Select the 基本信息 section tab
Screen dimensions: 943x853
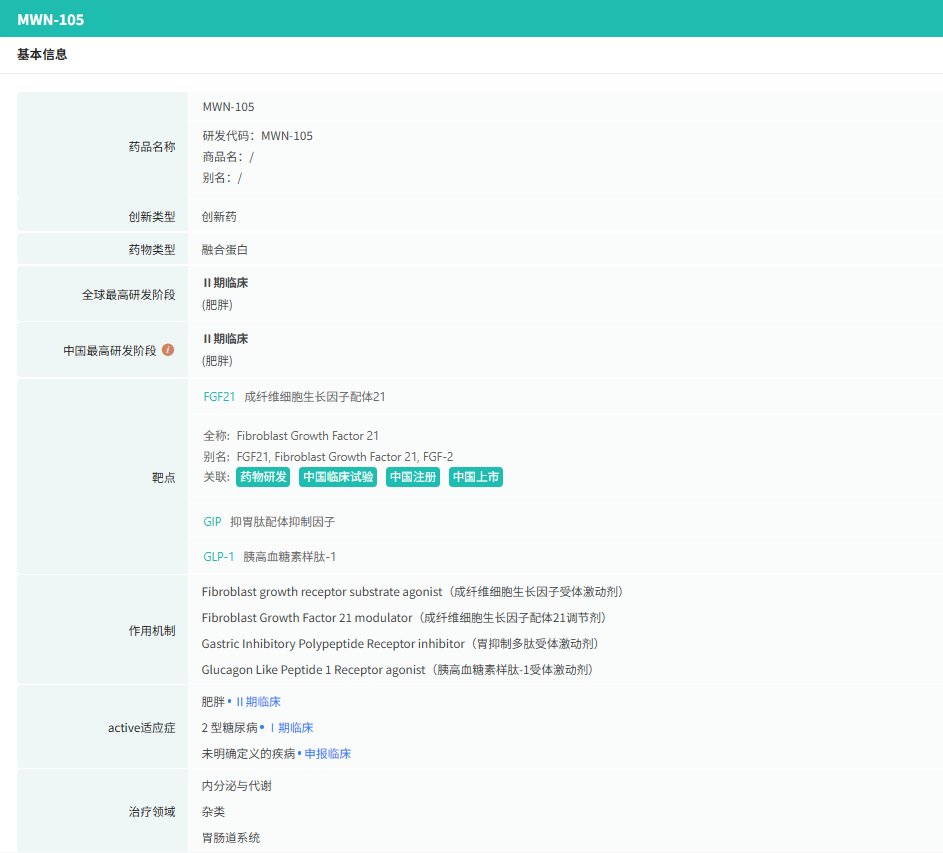point(42,54)
